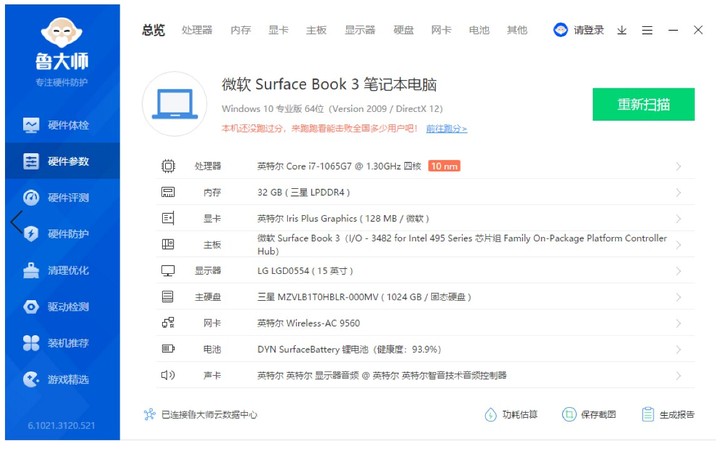Click the 显卡 graphics card row icon
Screen dimensions: 728x454
pyautogui.click(x=168, y=219)
